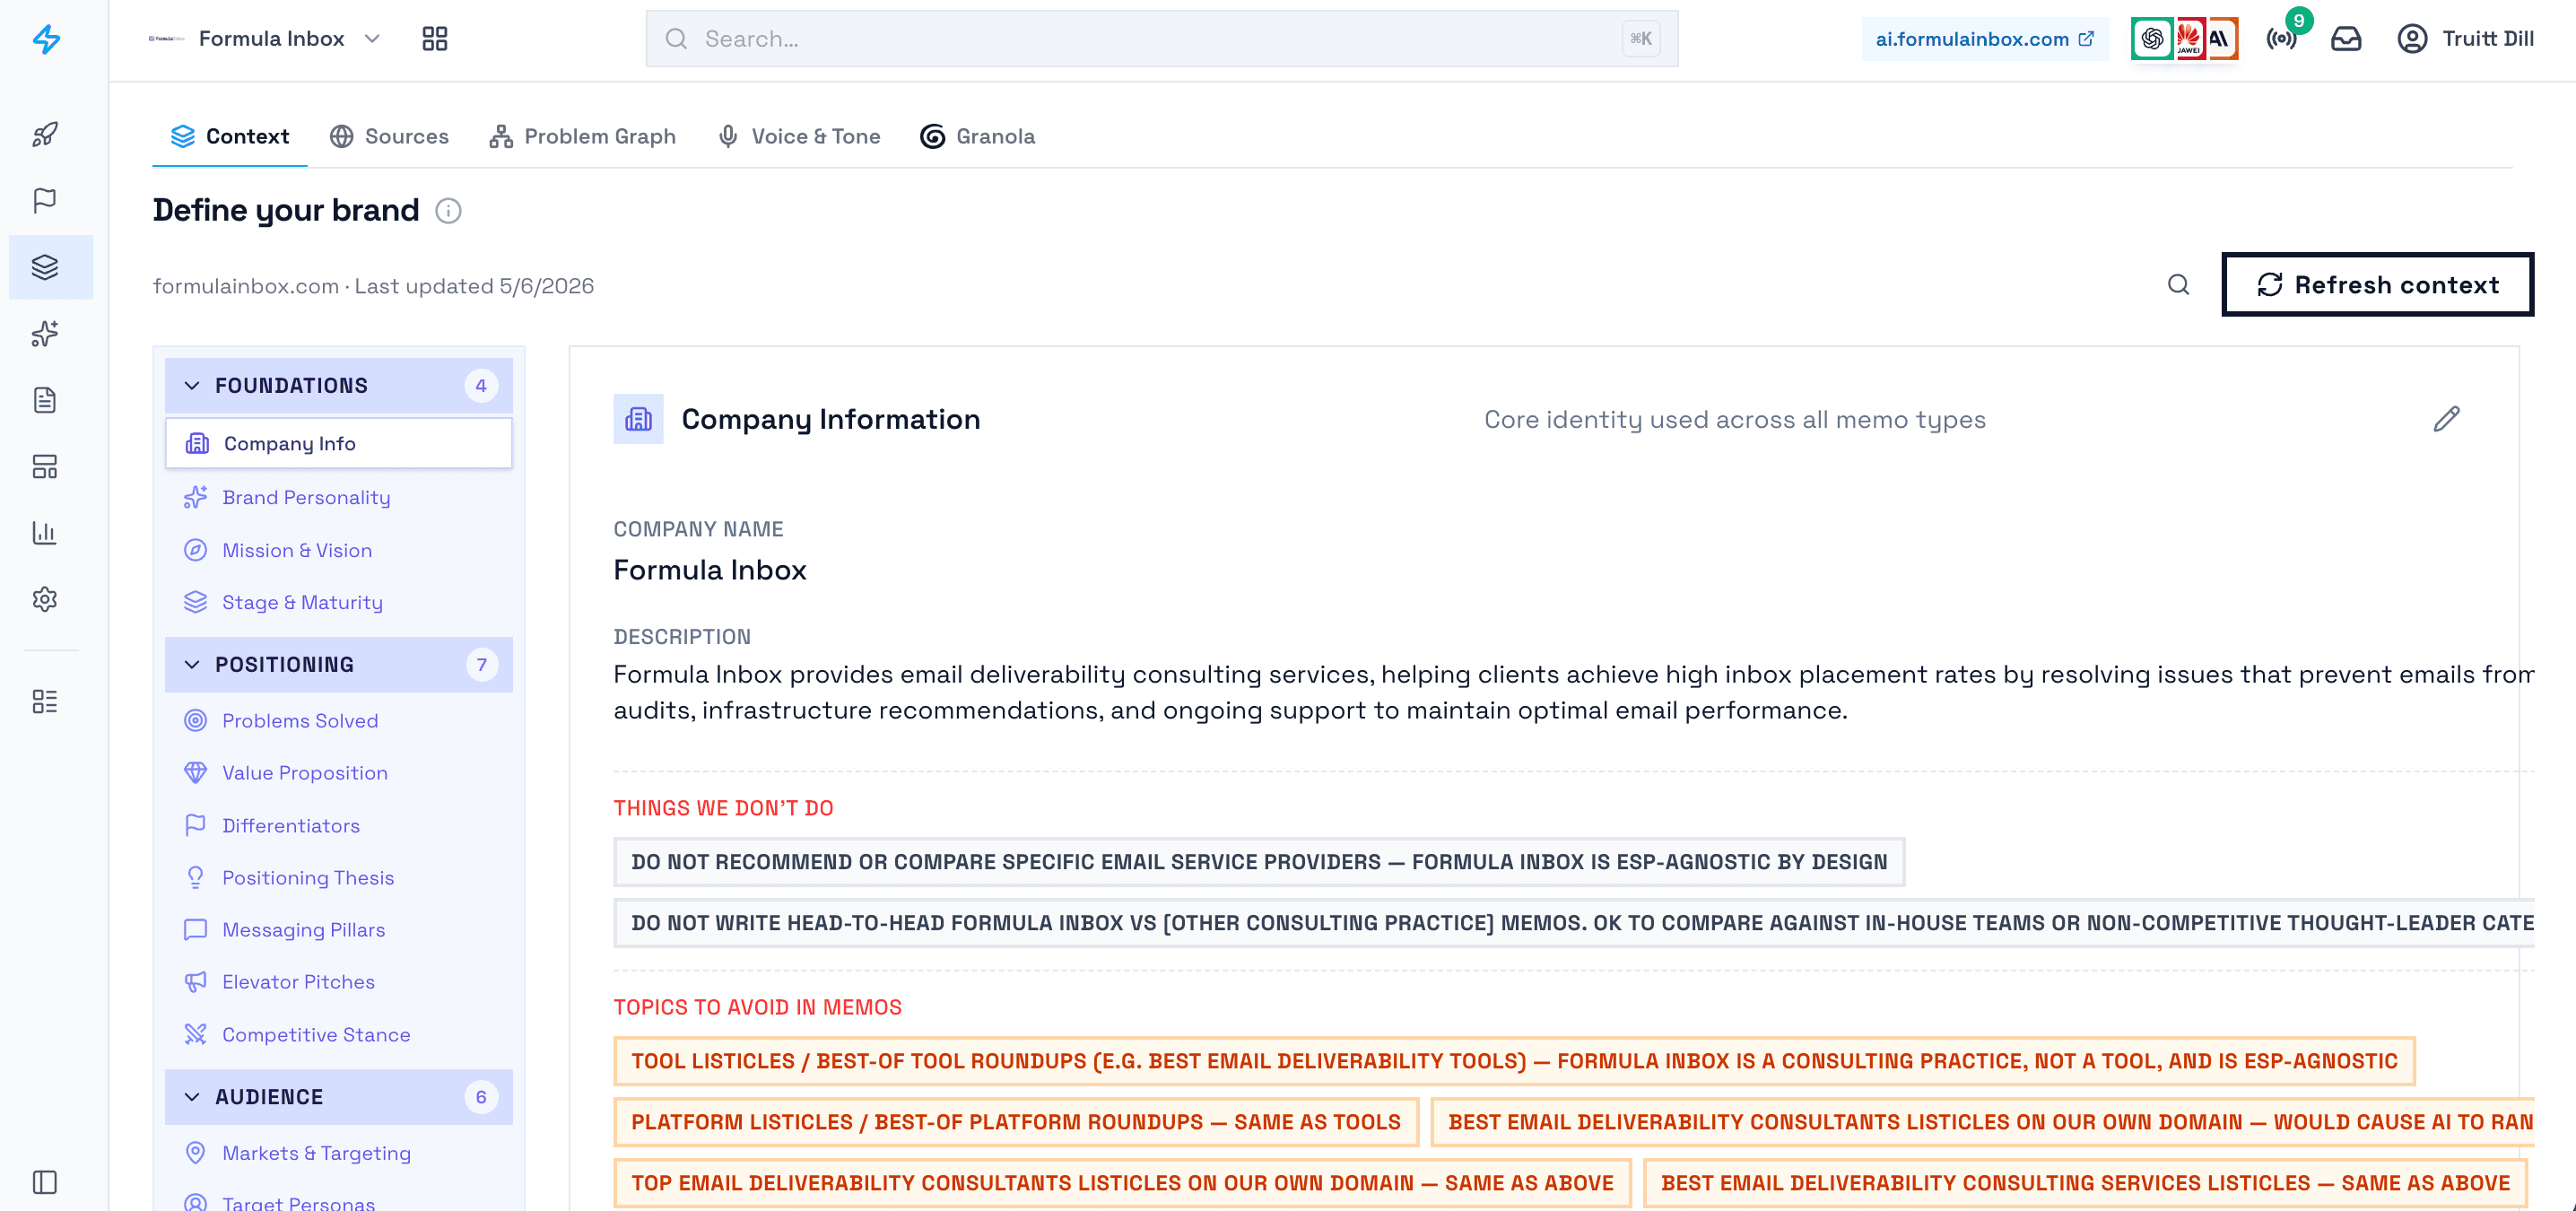
Task: Click the Company Information building icon
Action: [638, 419]
